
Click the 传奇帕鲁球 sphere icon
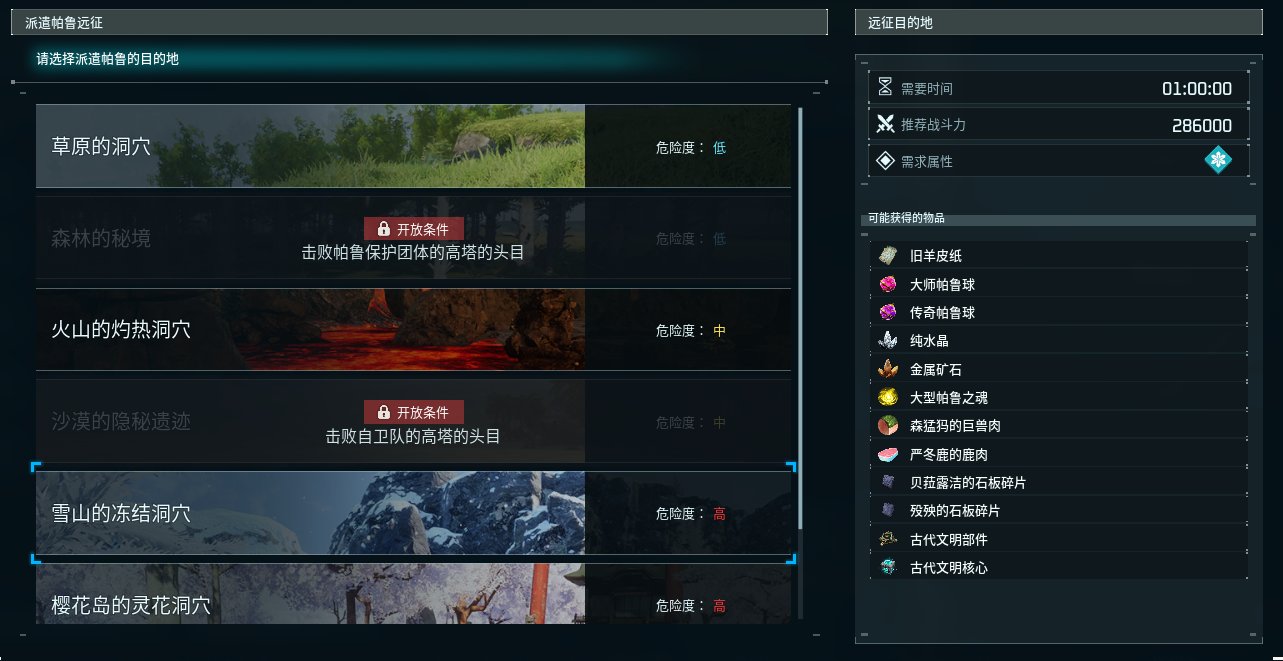(887, 312)
